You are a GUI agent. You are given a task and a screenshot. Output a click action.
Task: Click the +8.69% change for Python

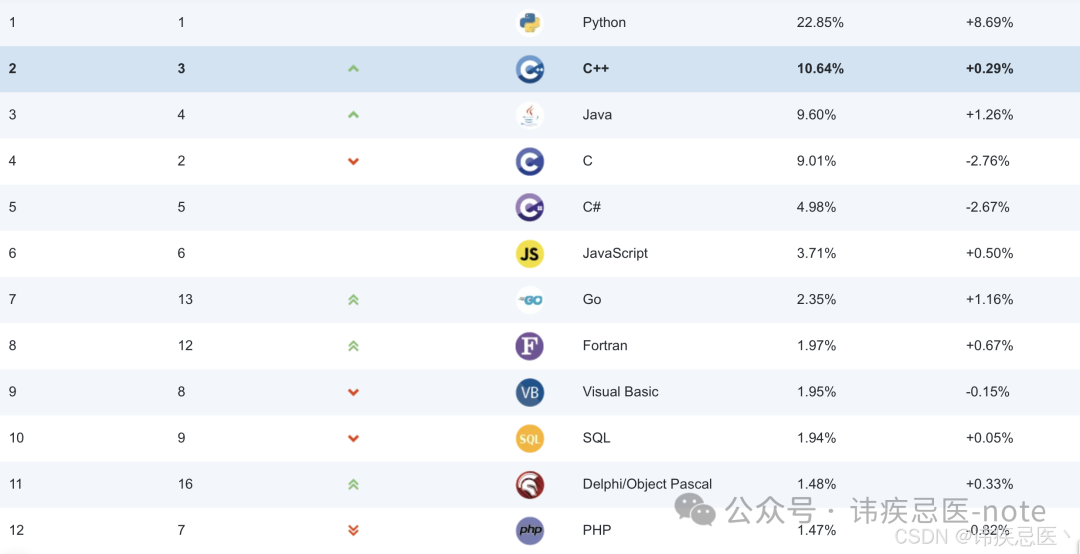[x=989, y=23]
